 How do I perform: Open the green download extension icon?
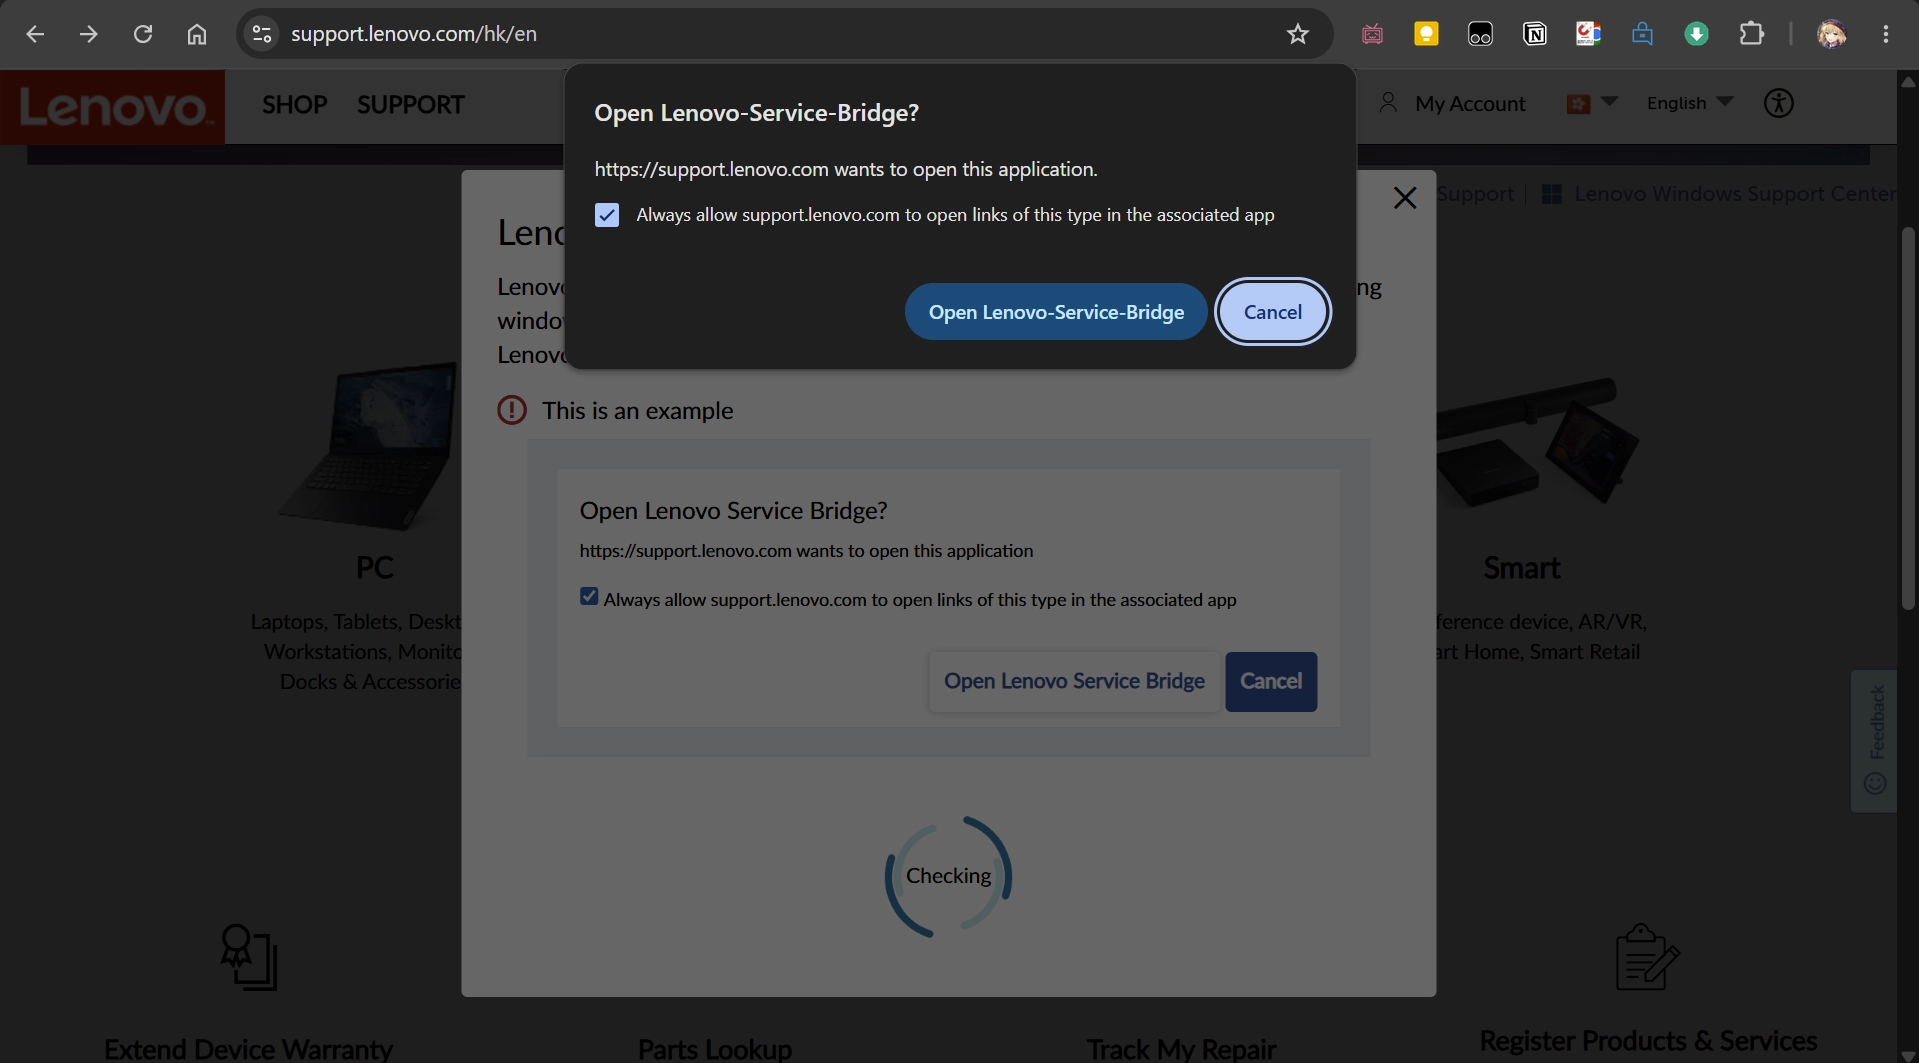coord(1696,34)
